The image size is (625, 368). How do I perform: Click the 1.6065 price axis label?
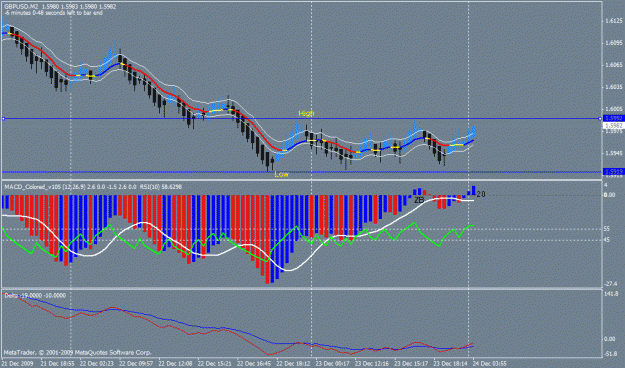click(614, 65)
